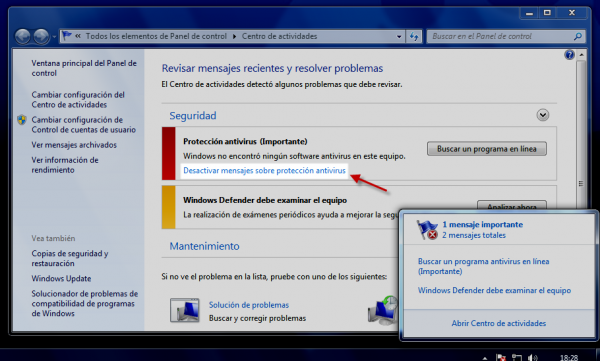The width and height of the screenshot is (600, 361).
Task: Click the Action Center flag tray icon
Action: tap(501, 358)
